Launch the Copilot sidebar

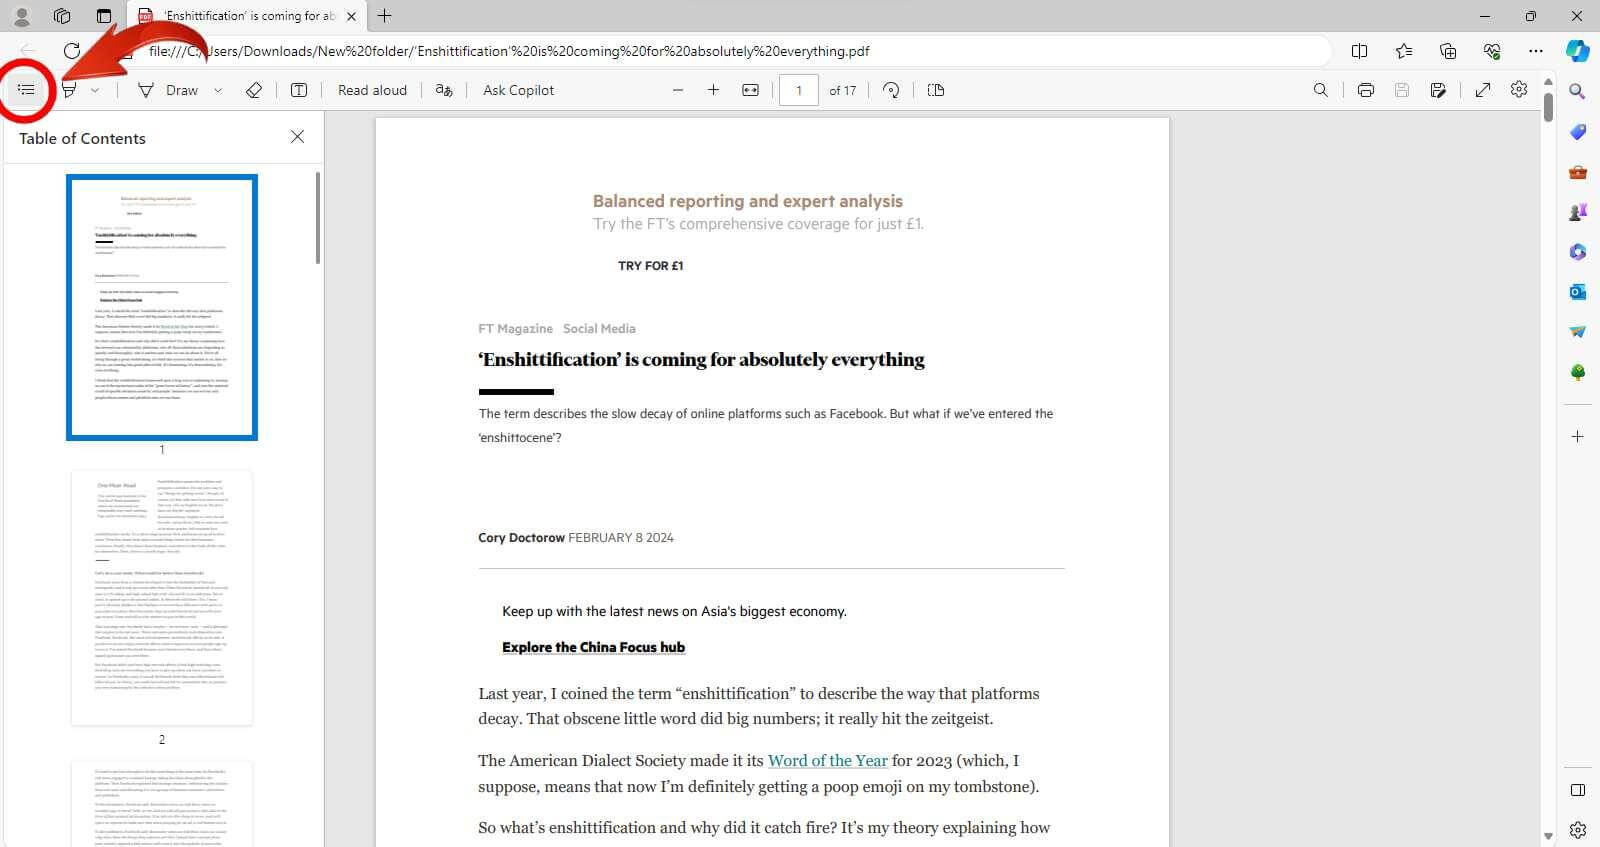(x=1578, y=51)
